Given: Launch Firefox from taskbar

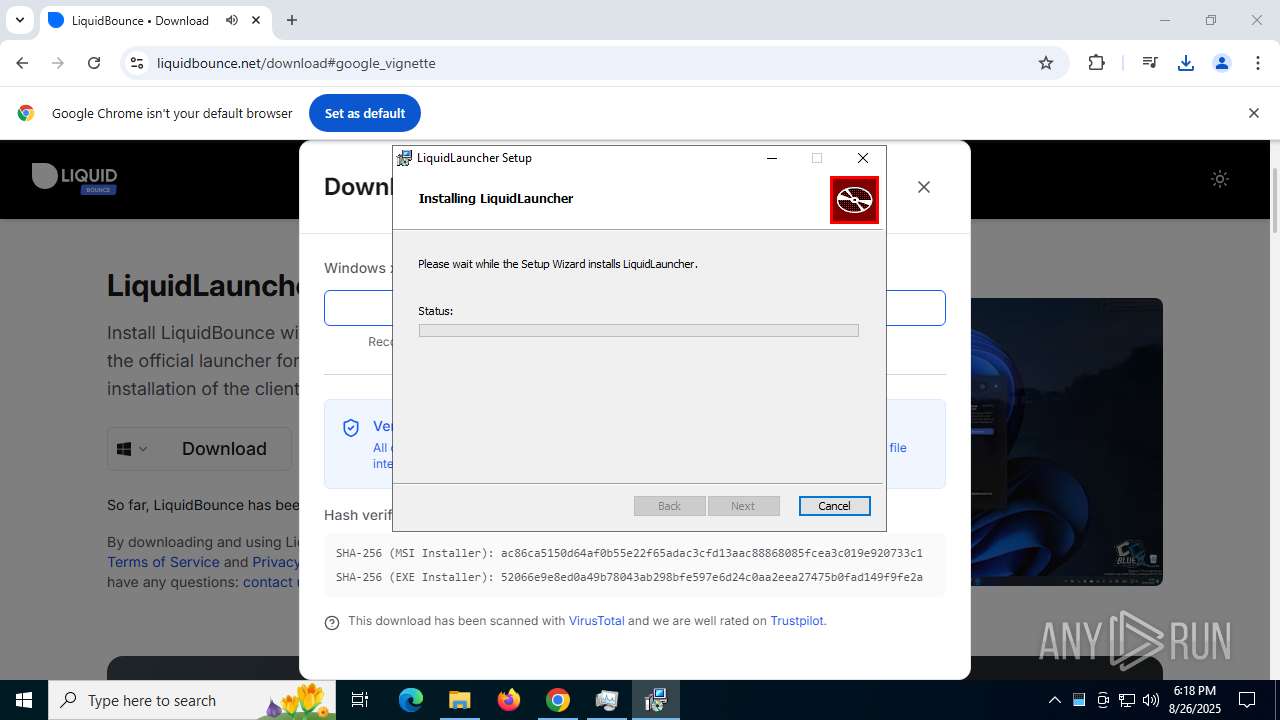Looking at the screenshot, I should click(509, 700).
